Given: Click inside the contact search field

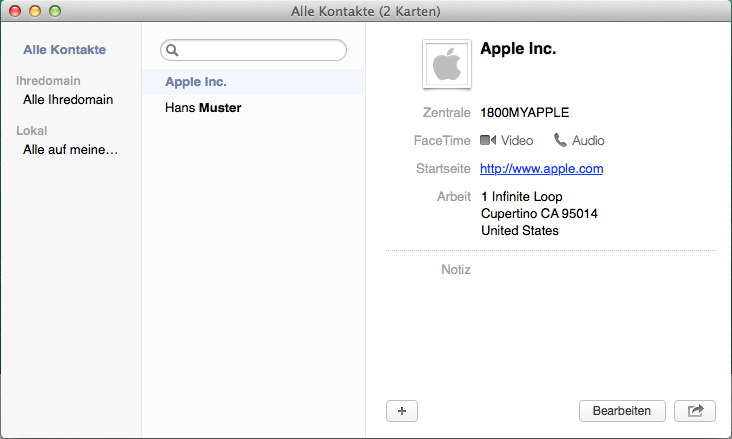Looking at the screenshot, I should click(x=253, y=50).
